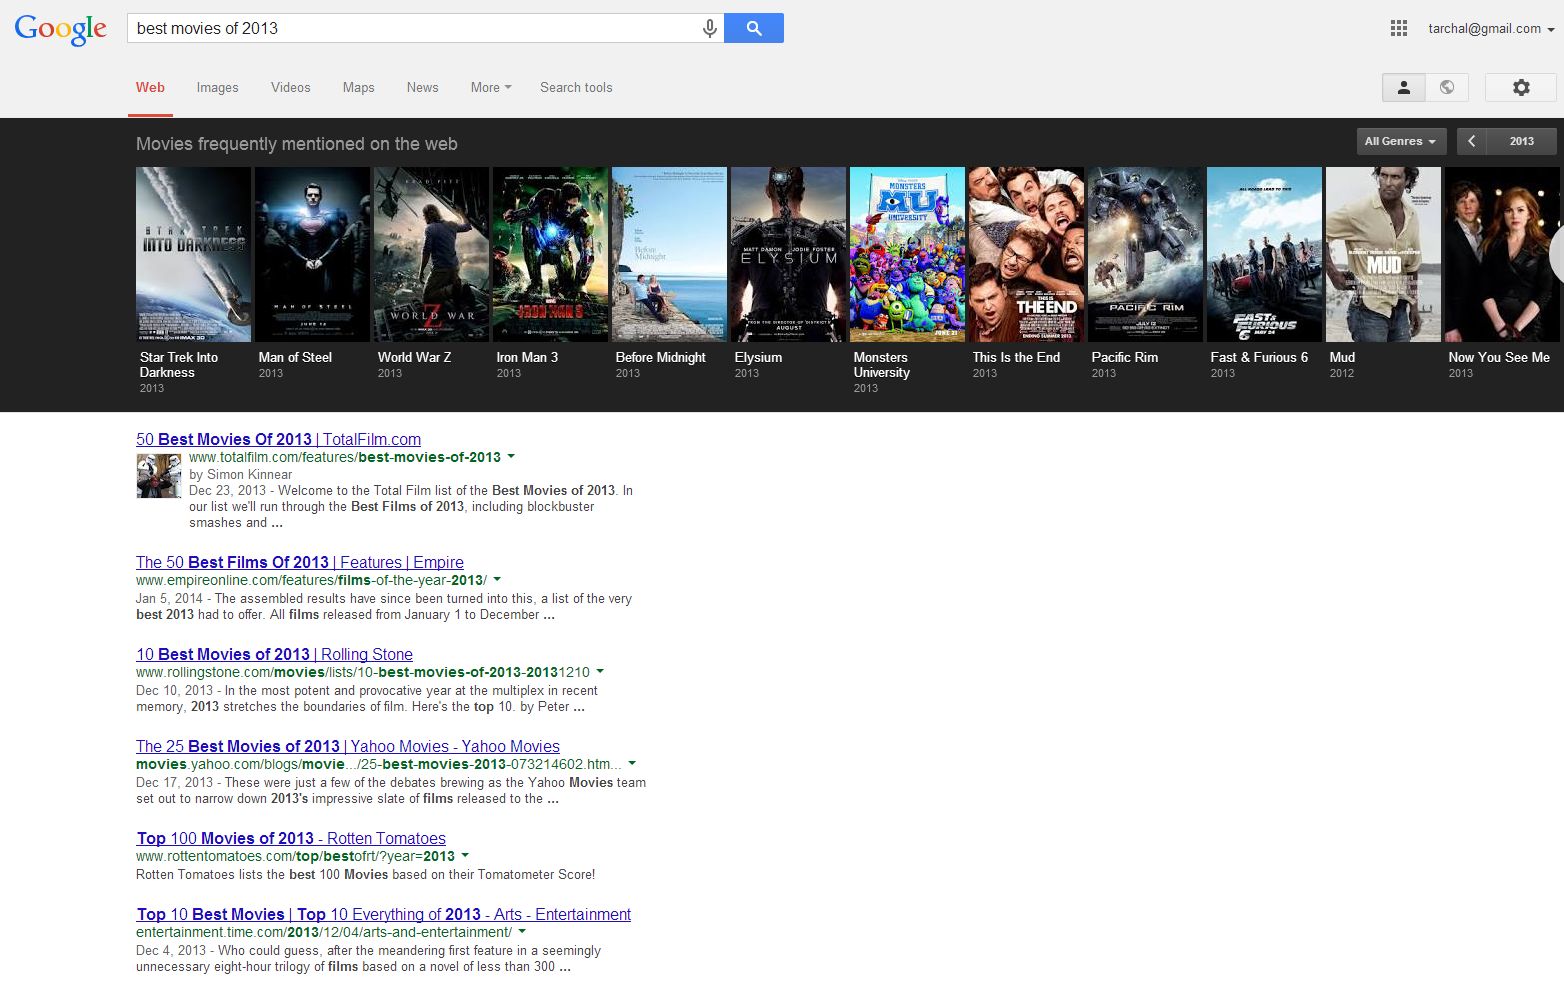The width and height of the screenshot is (1564, 985).
Task: Open Top 100 Movies of 2013 Rotten Tomatoes link
Action: (x=291, y=839)
